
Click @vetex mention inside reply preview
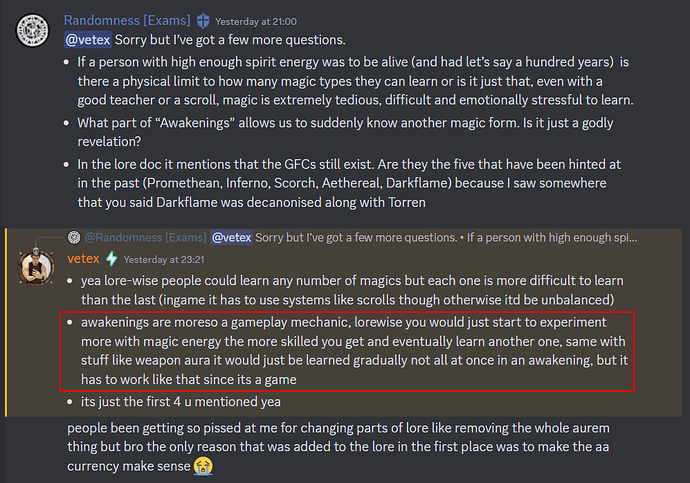click(231, 238)
